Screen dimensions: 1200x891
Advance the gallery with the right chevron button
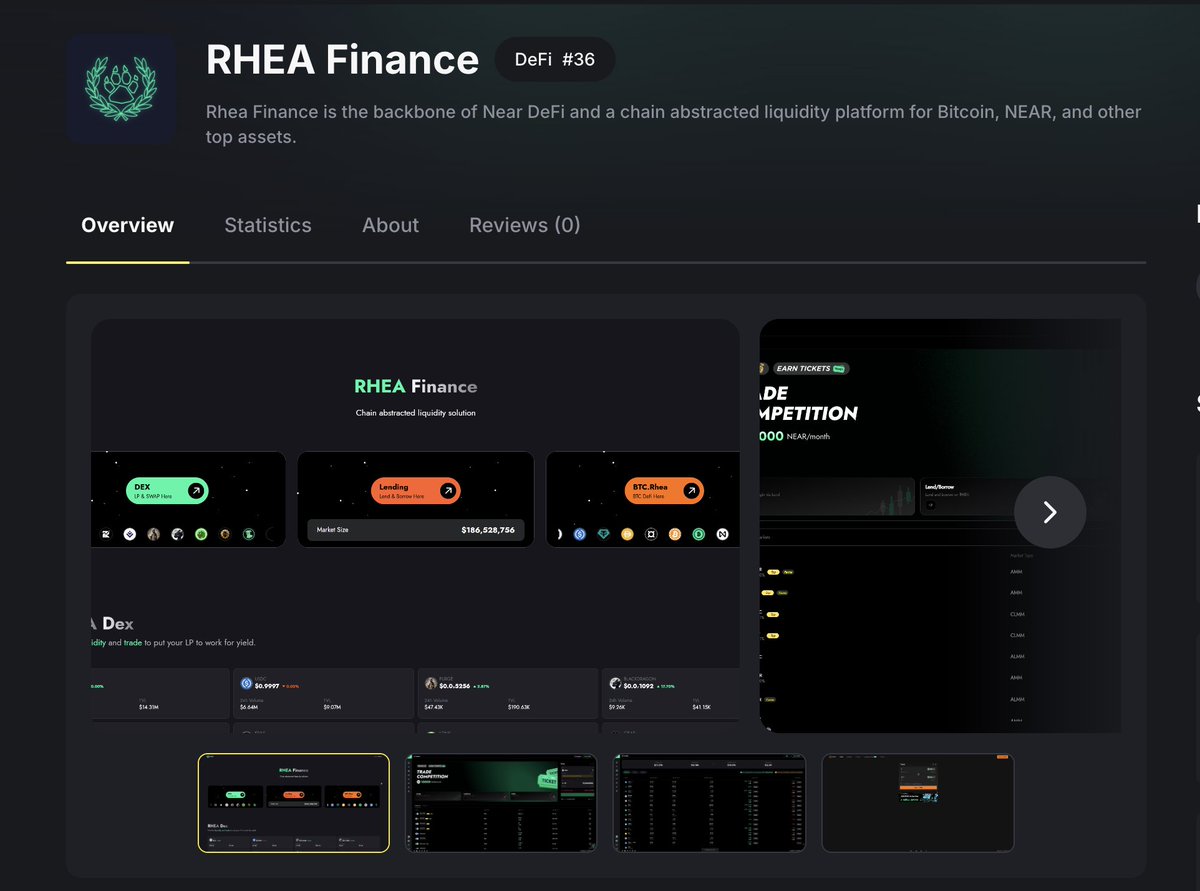tap(1050, 512)
